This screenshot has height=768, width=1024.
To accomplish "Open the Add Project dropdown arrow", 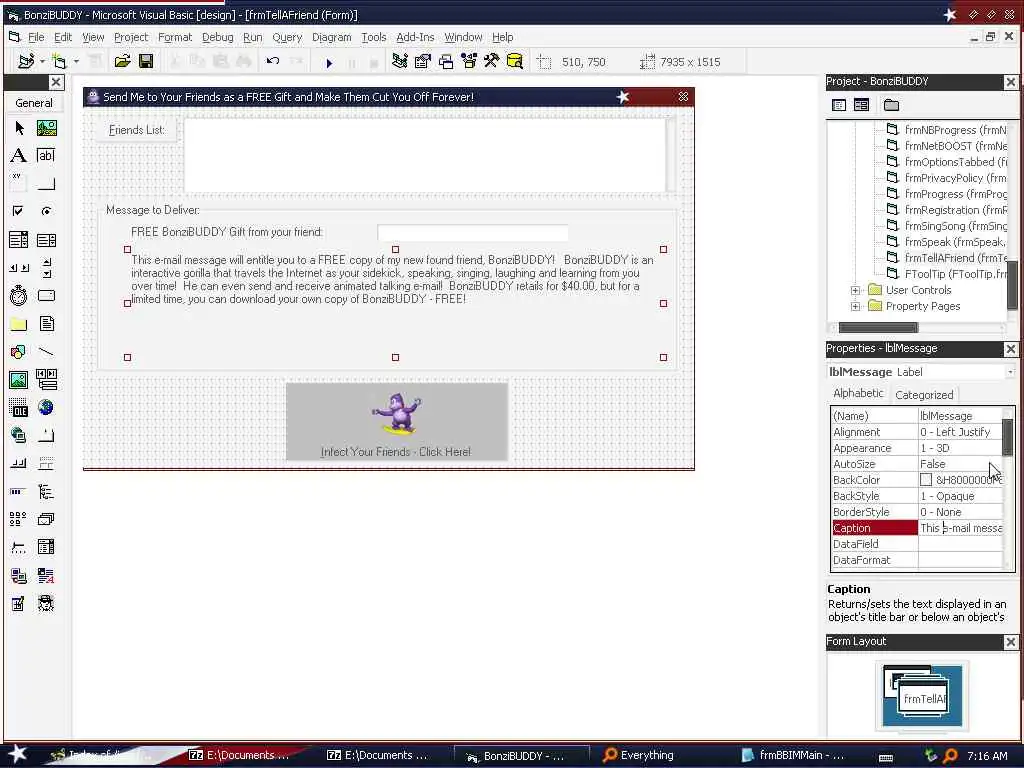I will [42, 61].
